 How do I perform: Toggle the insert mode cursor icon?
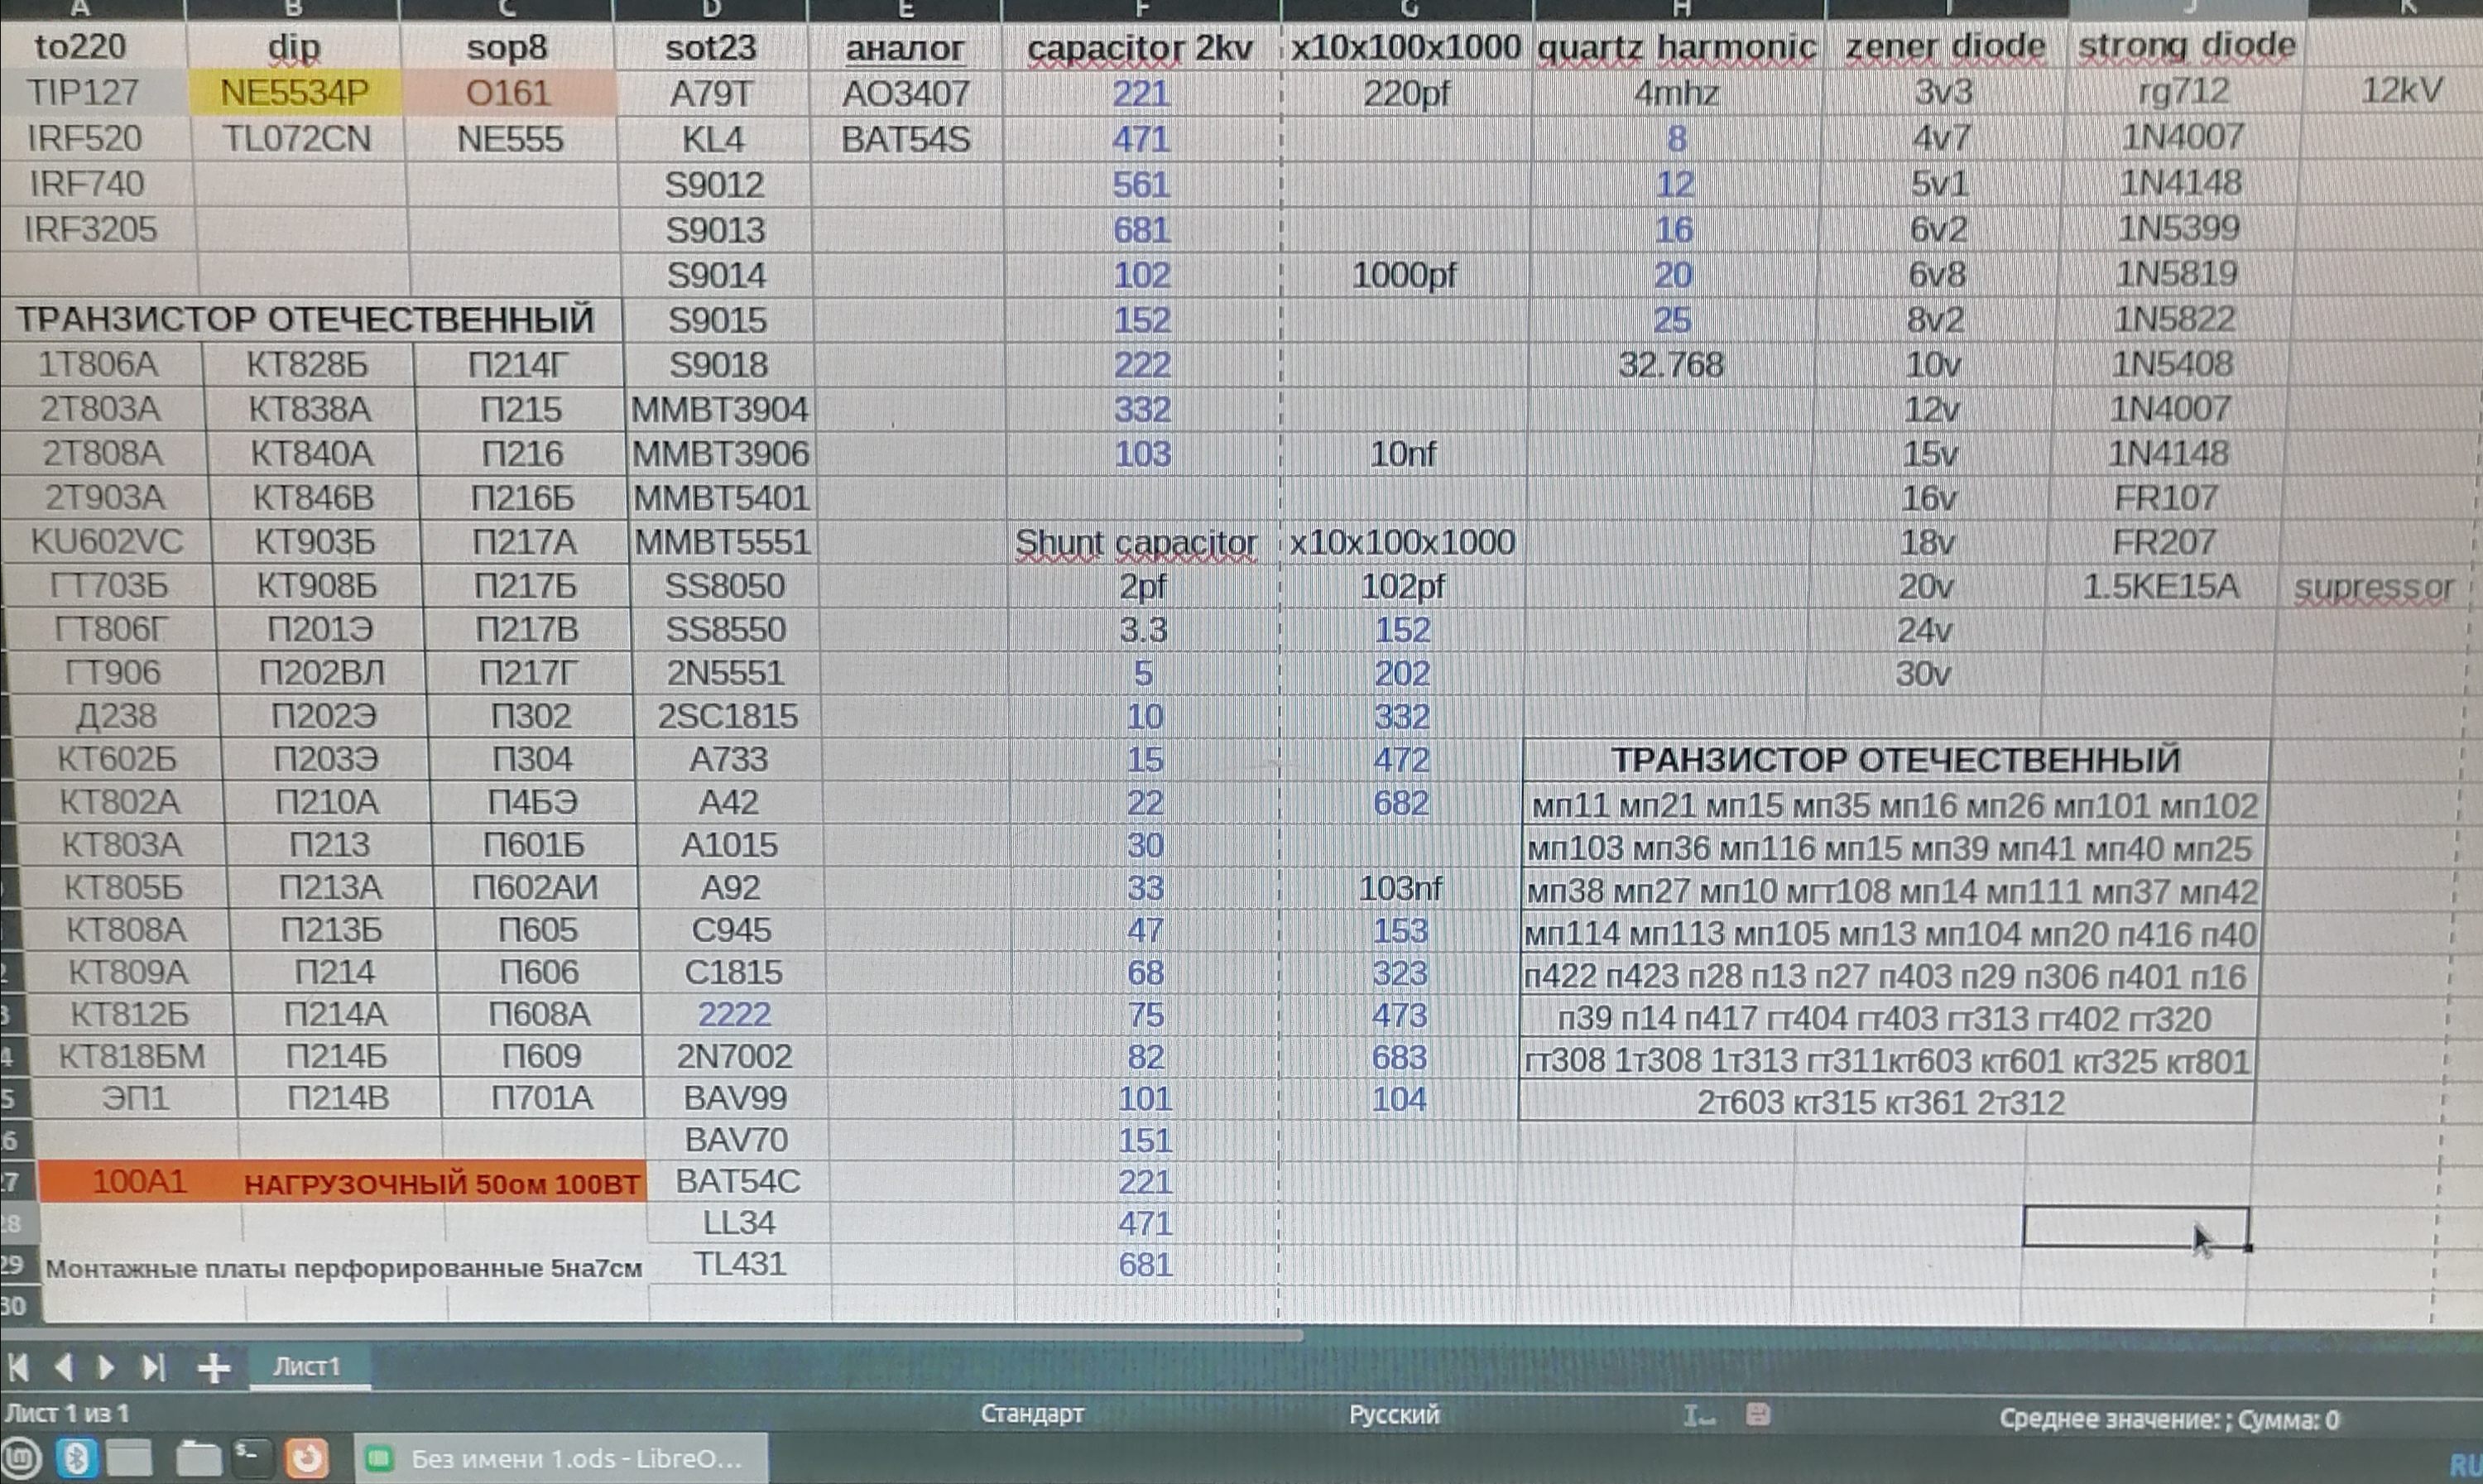[1698, 1415]
